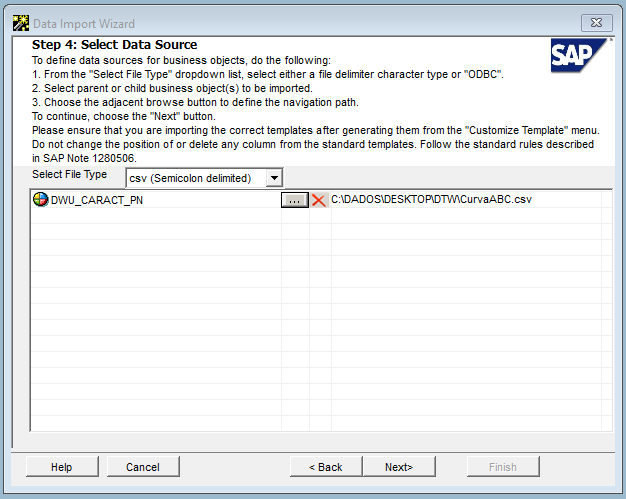Screen dimensions: 626x499
Task: Proceed with the Next> button
Action: click(399, 467)
